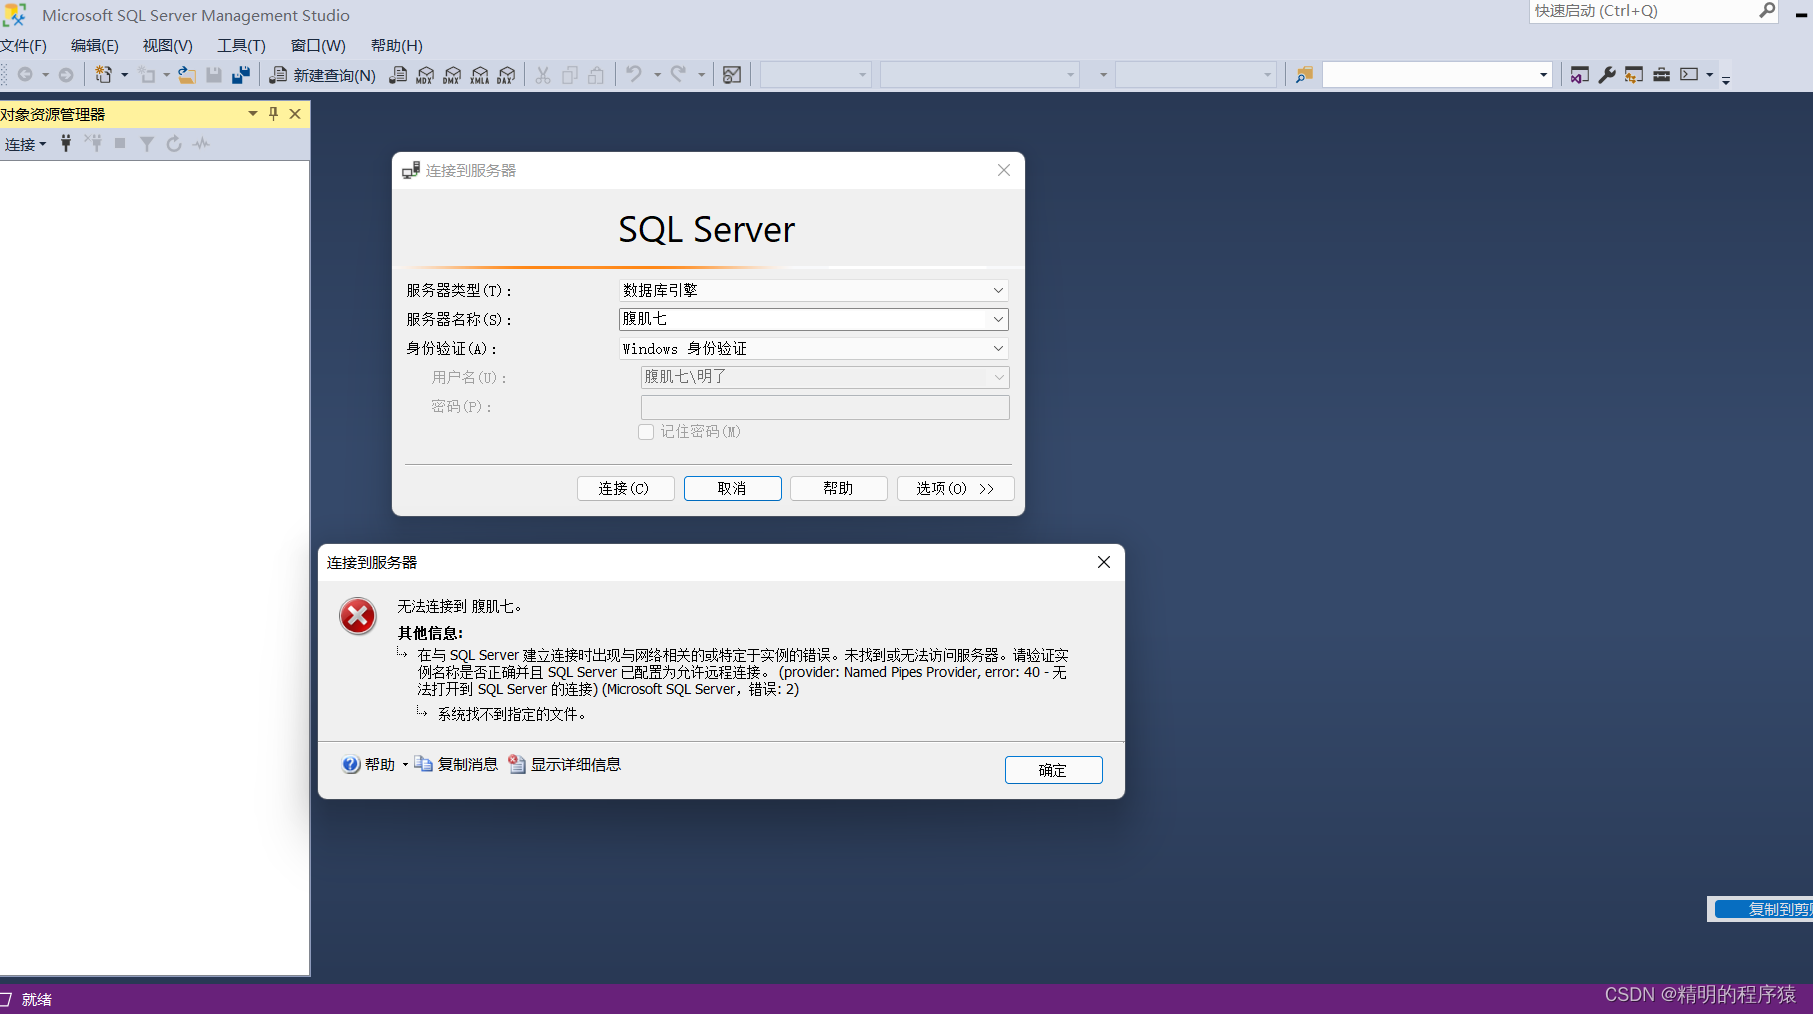Image resolution: width=1813 pixels, height=1014 pixels.
Task: Click the command window toolbar icon
Action: click(1689, 75)
